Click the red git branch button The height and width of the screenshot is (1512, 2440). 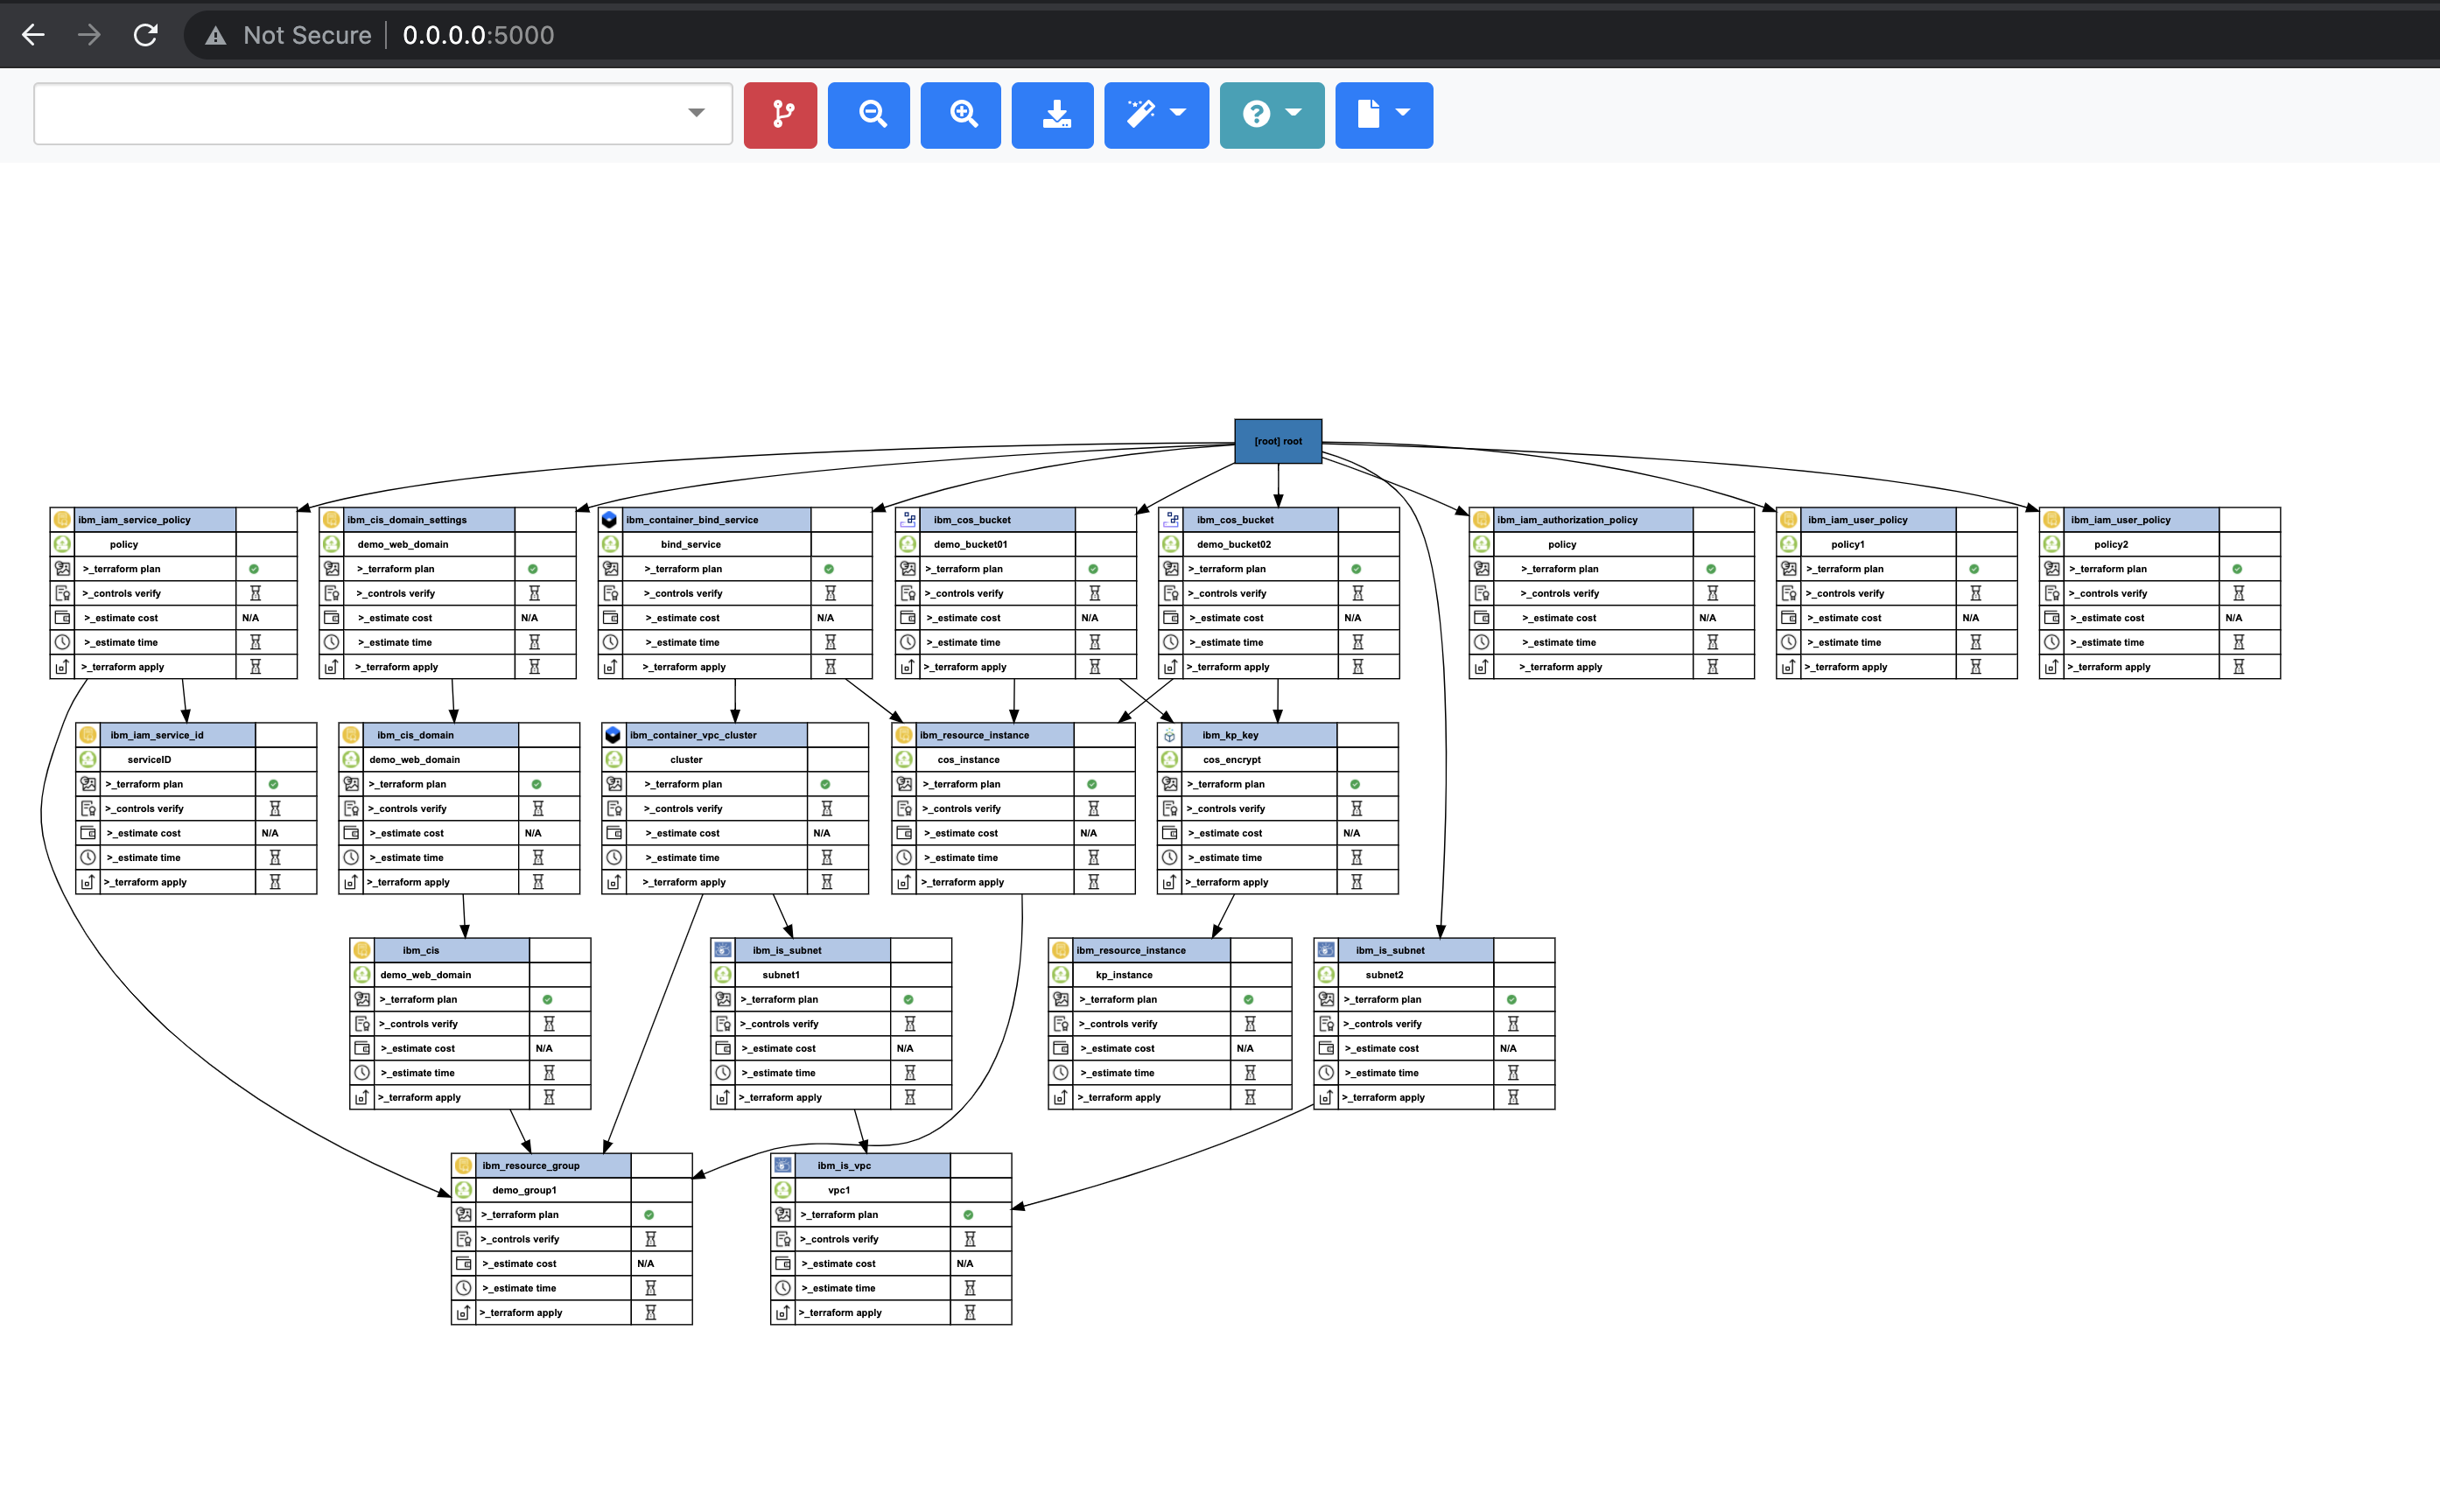(x=780, y=115)
